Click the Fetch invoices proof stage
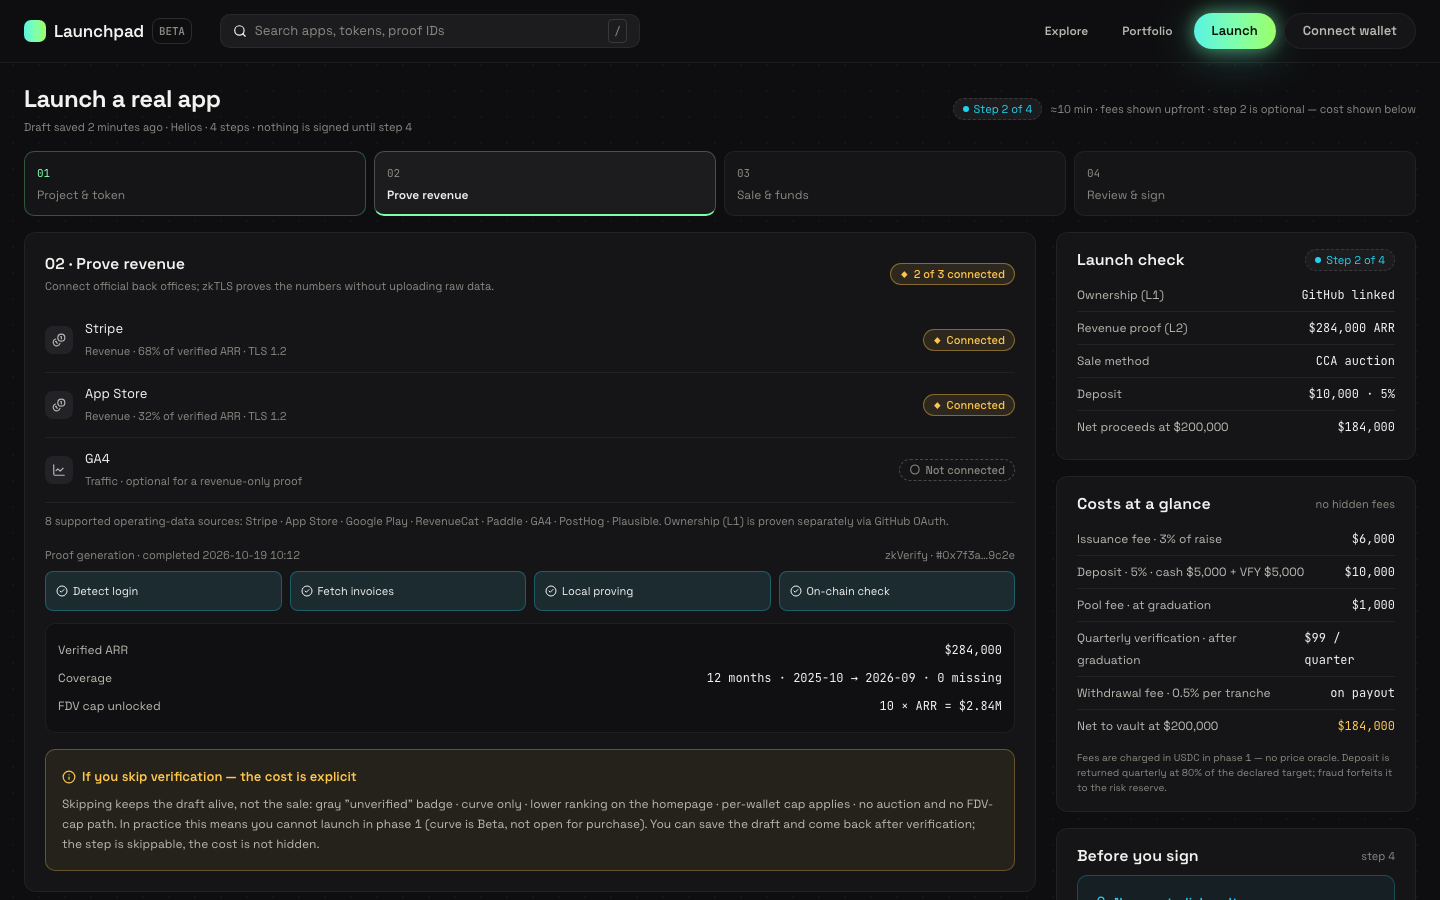Screen dimensions: 1440x900 click(408, 591)
